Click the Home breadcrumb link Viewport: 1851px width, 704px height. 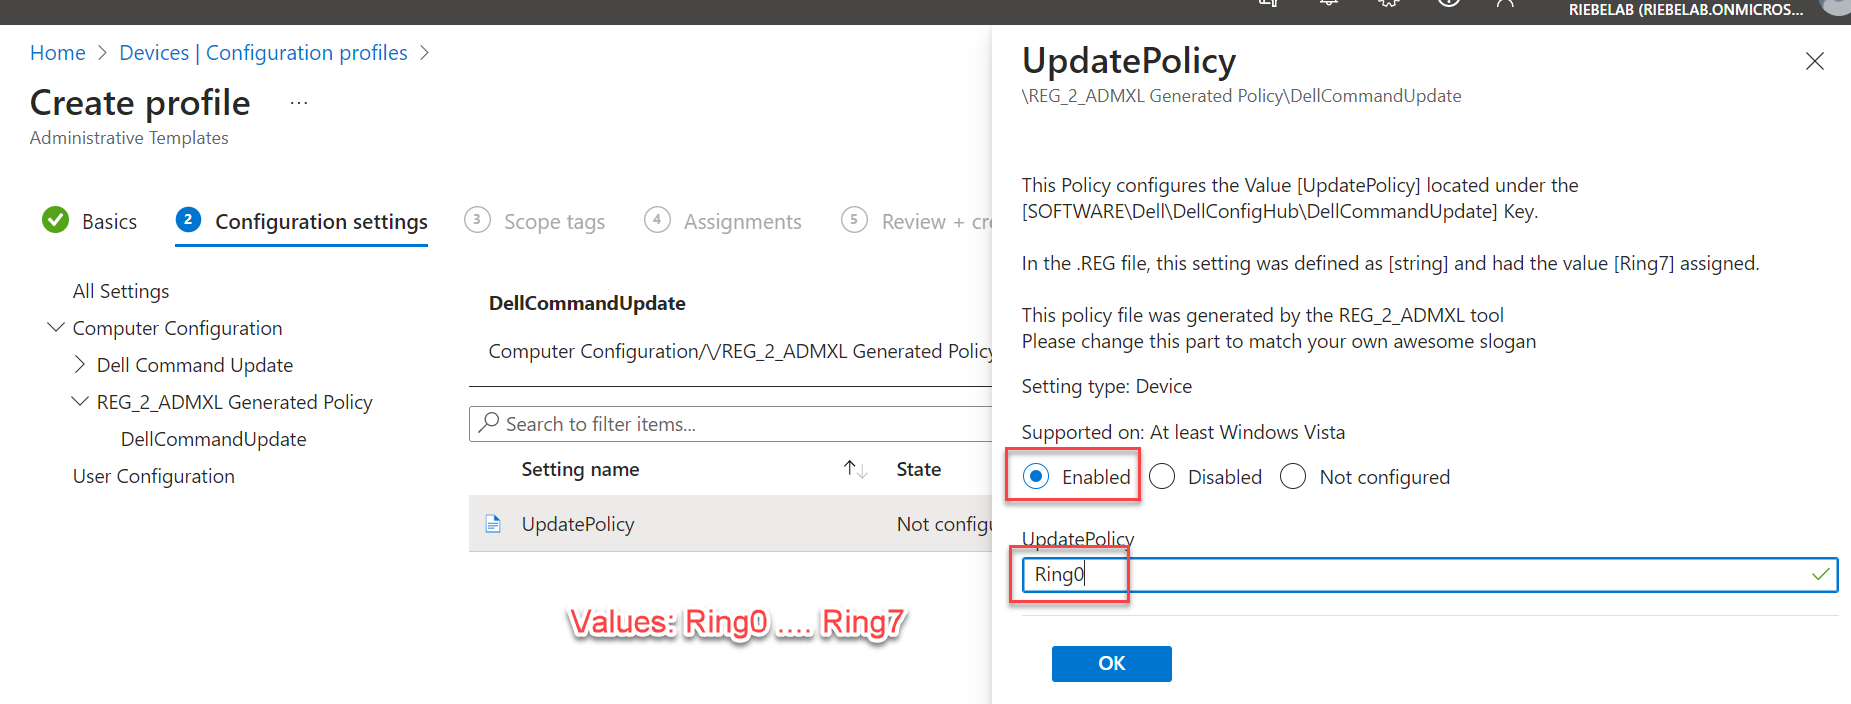57,53
